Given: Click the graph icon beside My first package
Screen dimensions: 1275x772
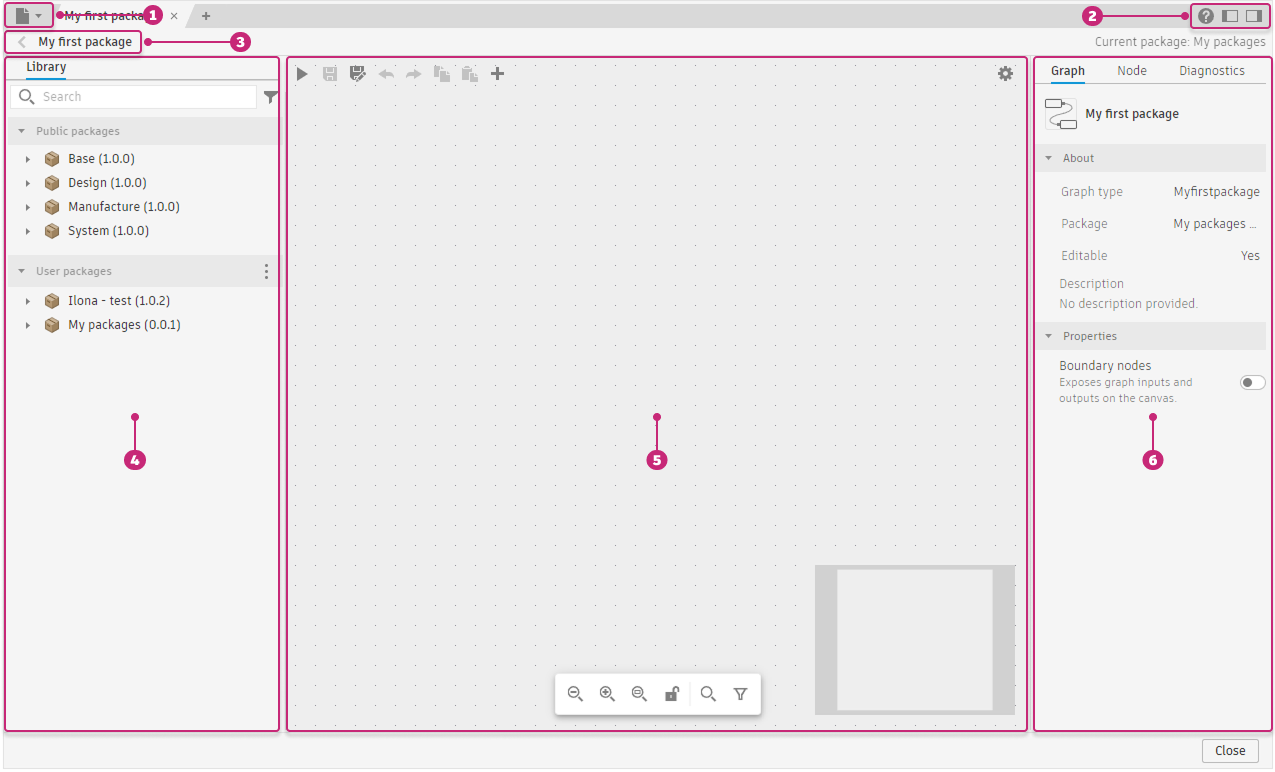Looking at the screenshot, I should click(1061, 114).
